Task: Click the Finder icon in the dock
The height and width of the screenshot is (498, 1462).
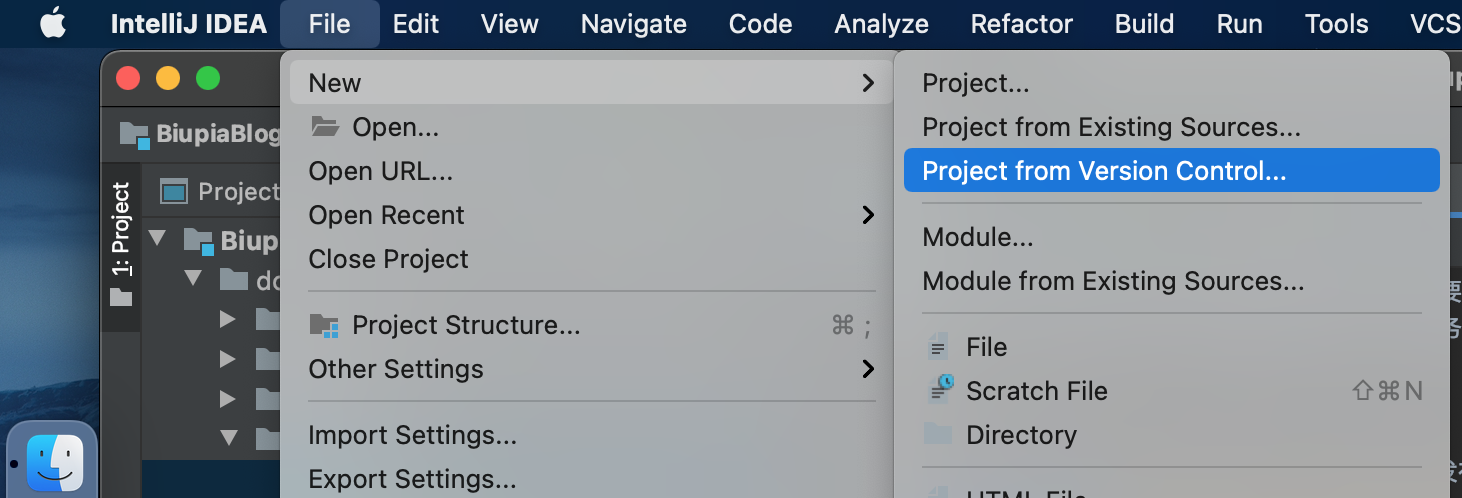Action: point(55,464)
